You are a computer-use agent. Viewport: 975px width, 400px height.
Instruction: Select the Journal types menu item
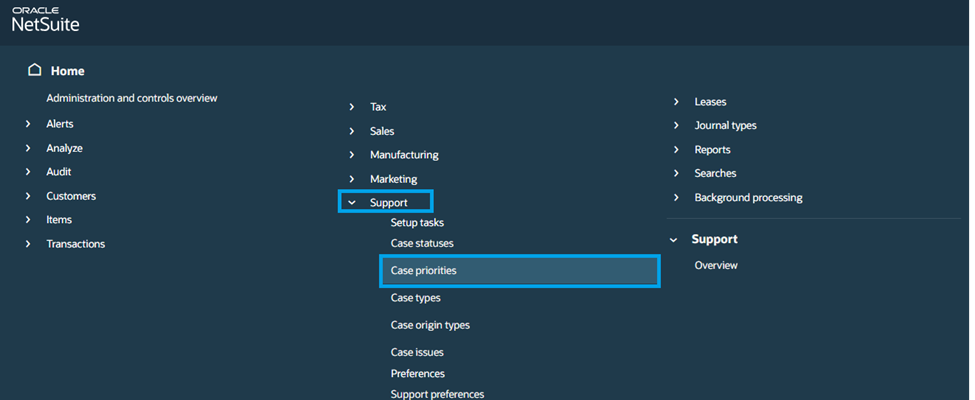click(725, 126)
